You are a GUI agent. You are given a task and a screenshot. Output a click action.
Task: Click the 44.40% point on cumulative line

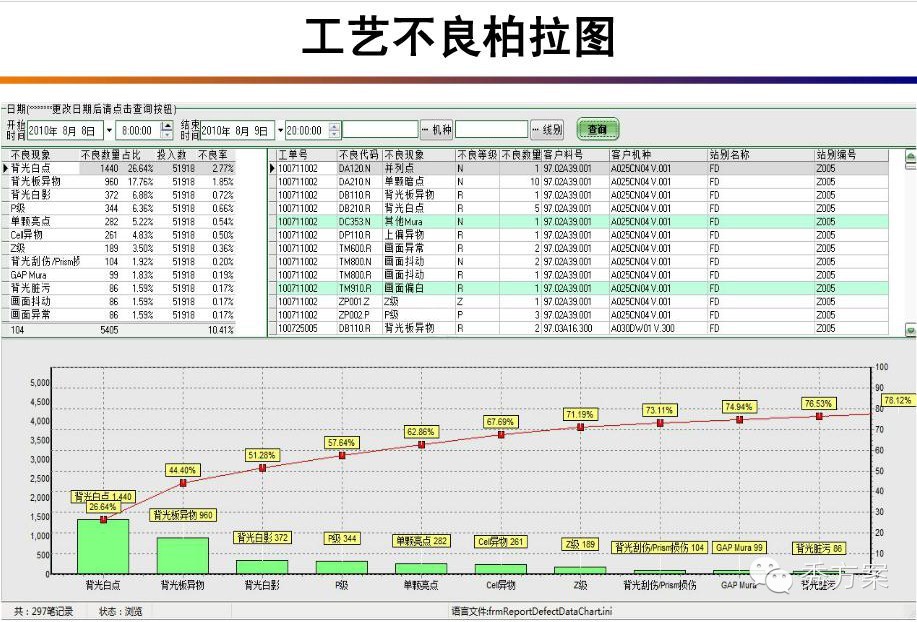pos(182,483)
